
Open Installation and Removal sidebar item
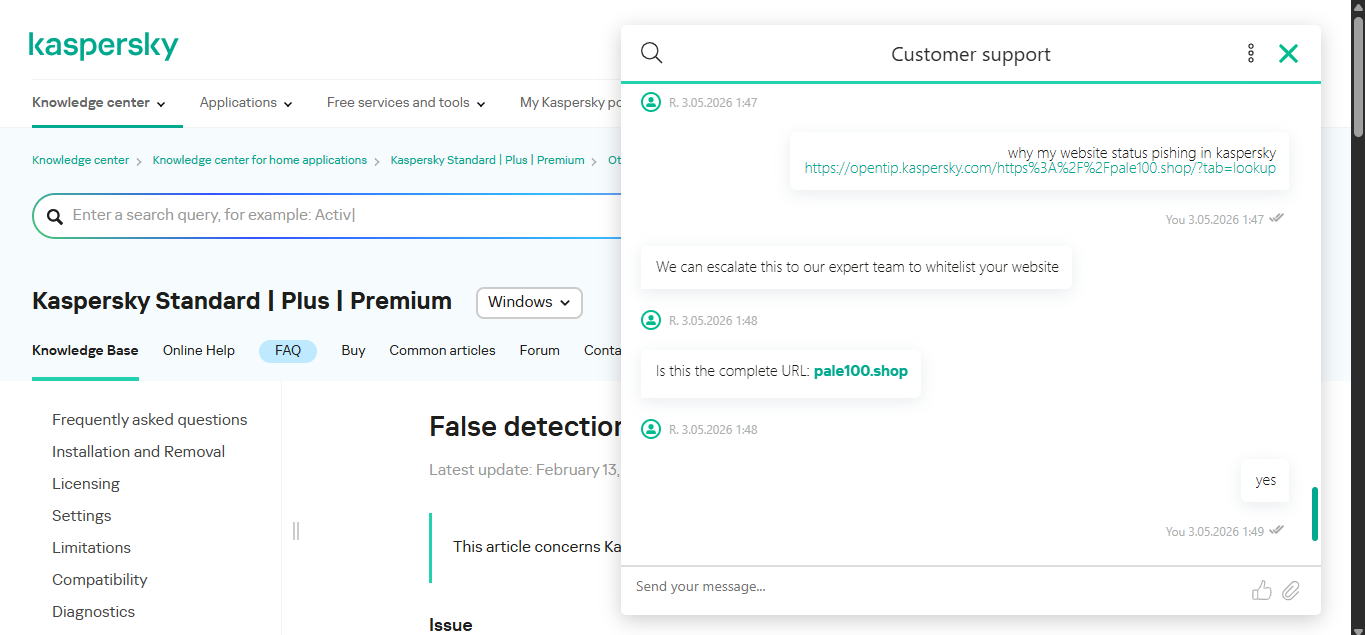(139, 452)
